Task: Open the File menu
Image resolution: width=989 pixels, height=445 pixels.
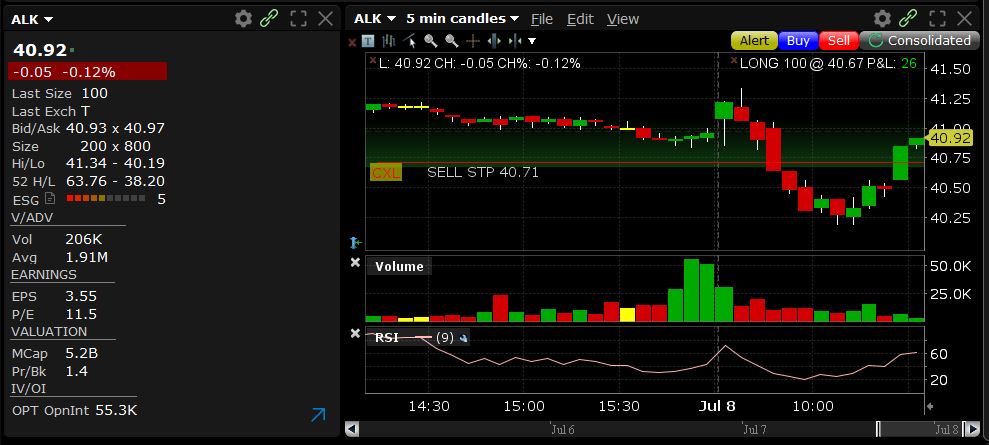Action: [x=542, y=20]
